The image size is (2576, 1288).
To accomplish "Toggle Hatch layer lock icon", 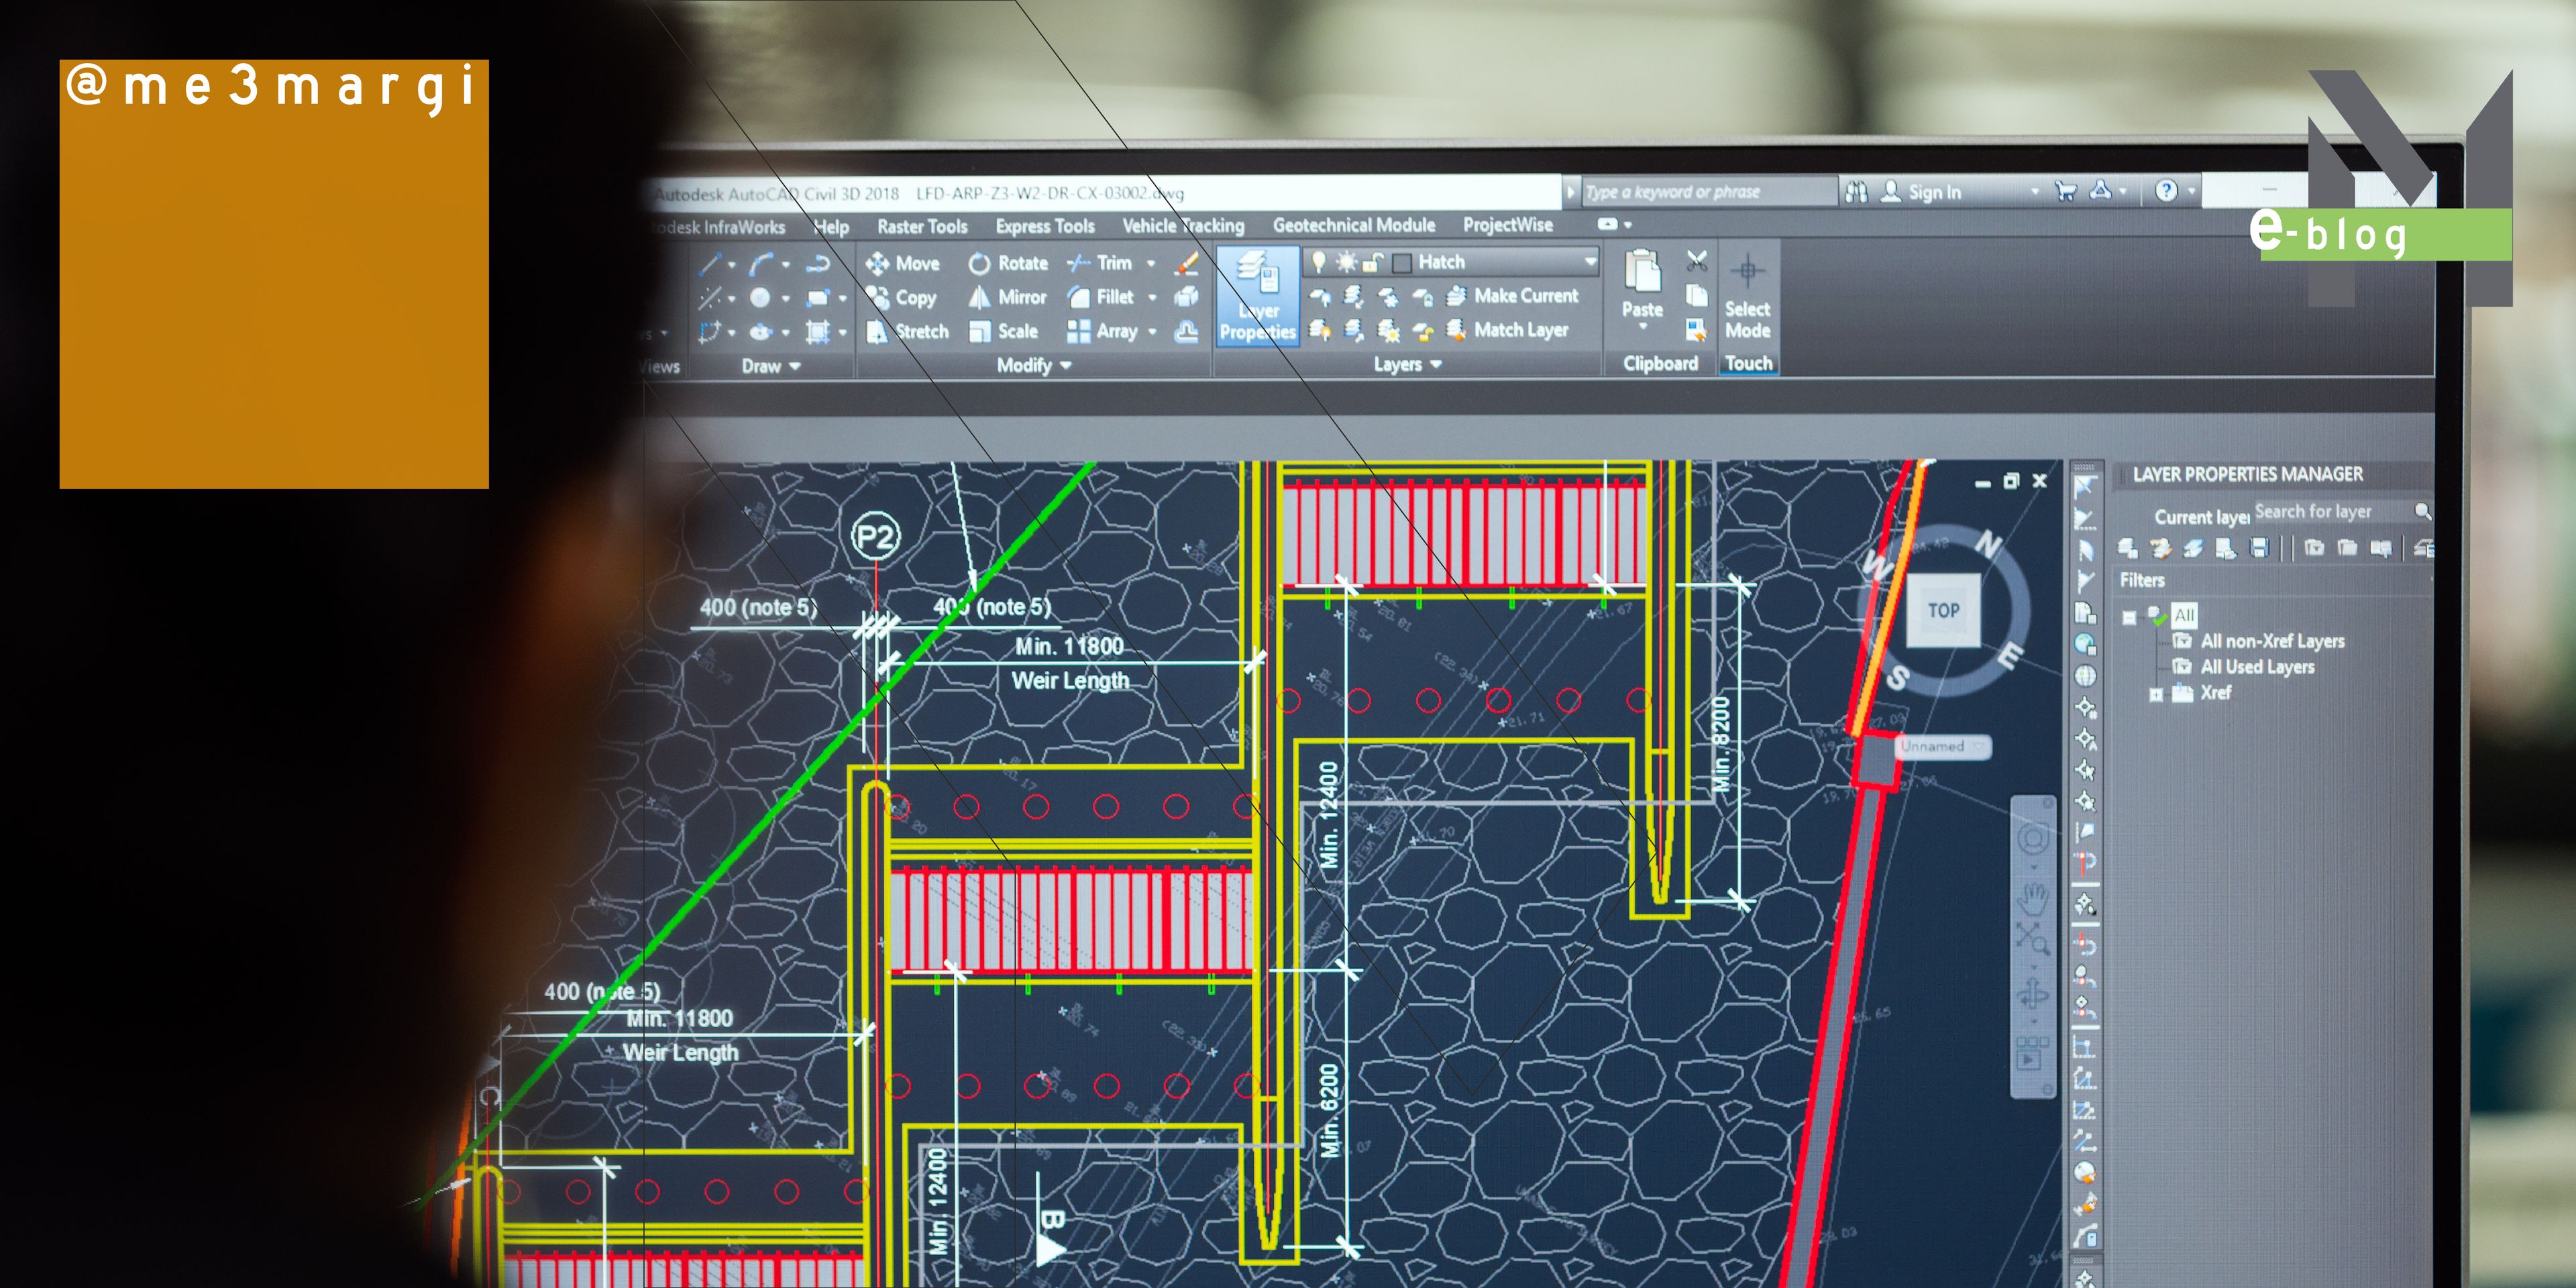I will pos(1374,262).
